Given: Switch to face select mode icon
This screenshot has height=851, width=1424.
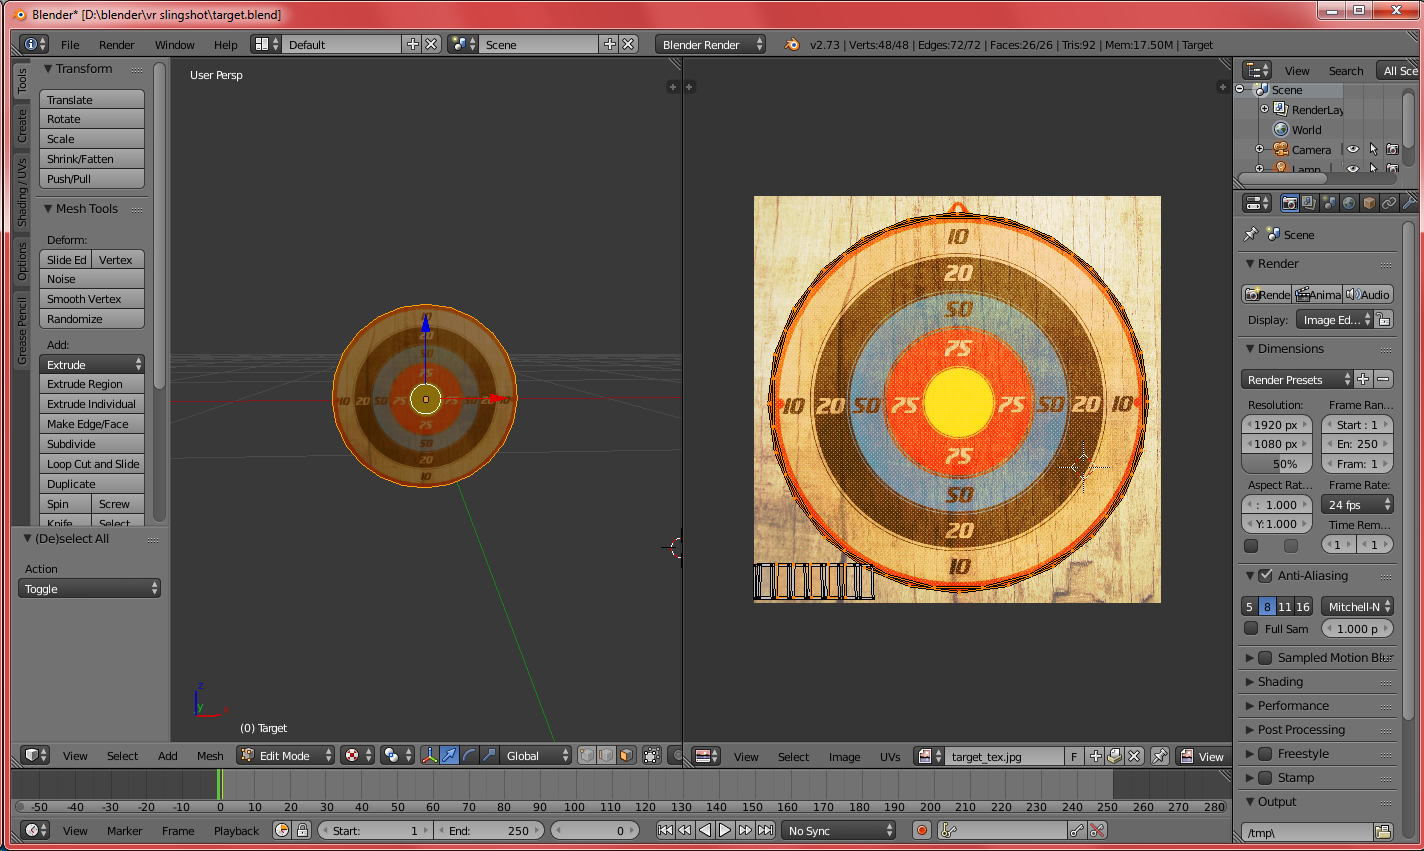Looking at the screenshot, I should tap(625, 756).
